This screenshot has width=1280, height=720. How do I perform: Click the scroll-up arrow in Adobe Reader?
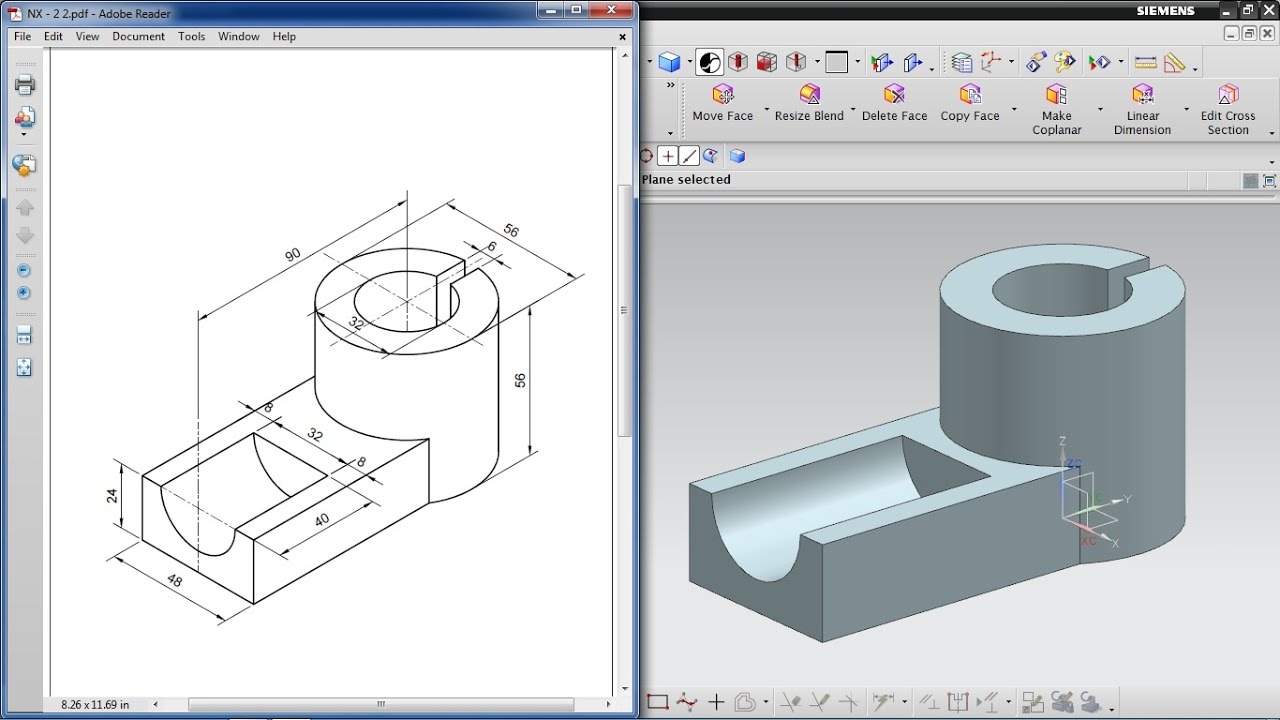point(625,56)
